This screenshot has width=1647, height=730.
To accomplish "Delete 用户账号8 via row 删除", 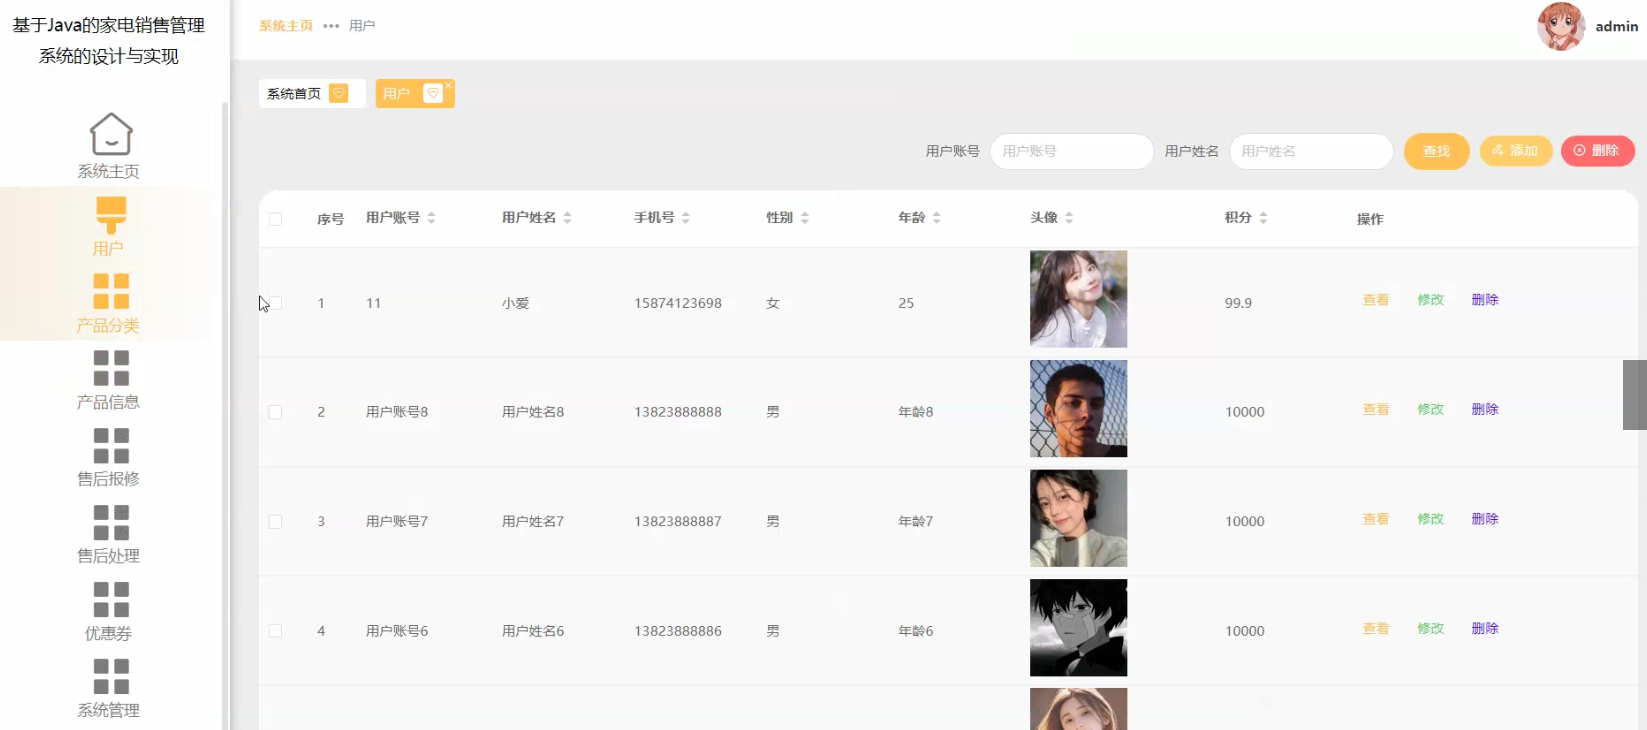I will click(x=1485, y=410).
